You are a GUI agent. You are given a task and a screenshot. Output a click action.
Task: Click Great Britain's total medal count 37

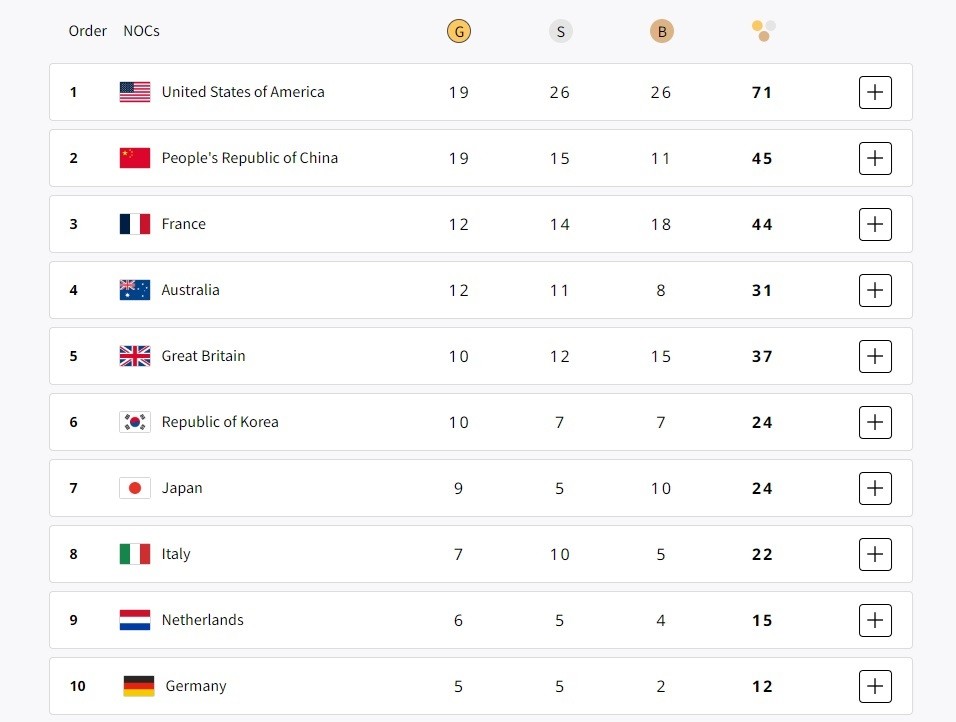762,356
